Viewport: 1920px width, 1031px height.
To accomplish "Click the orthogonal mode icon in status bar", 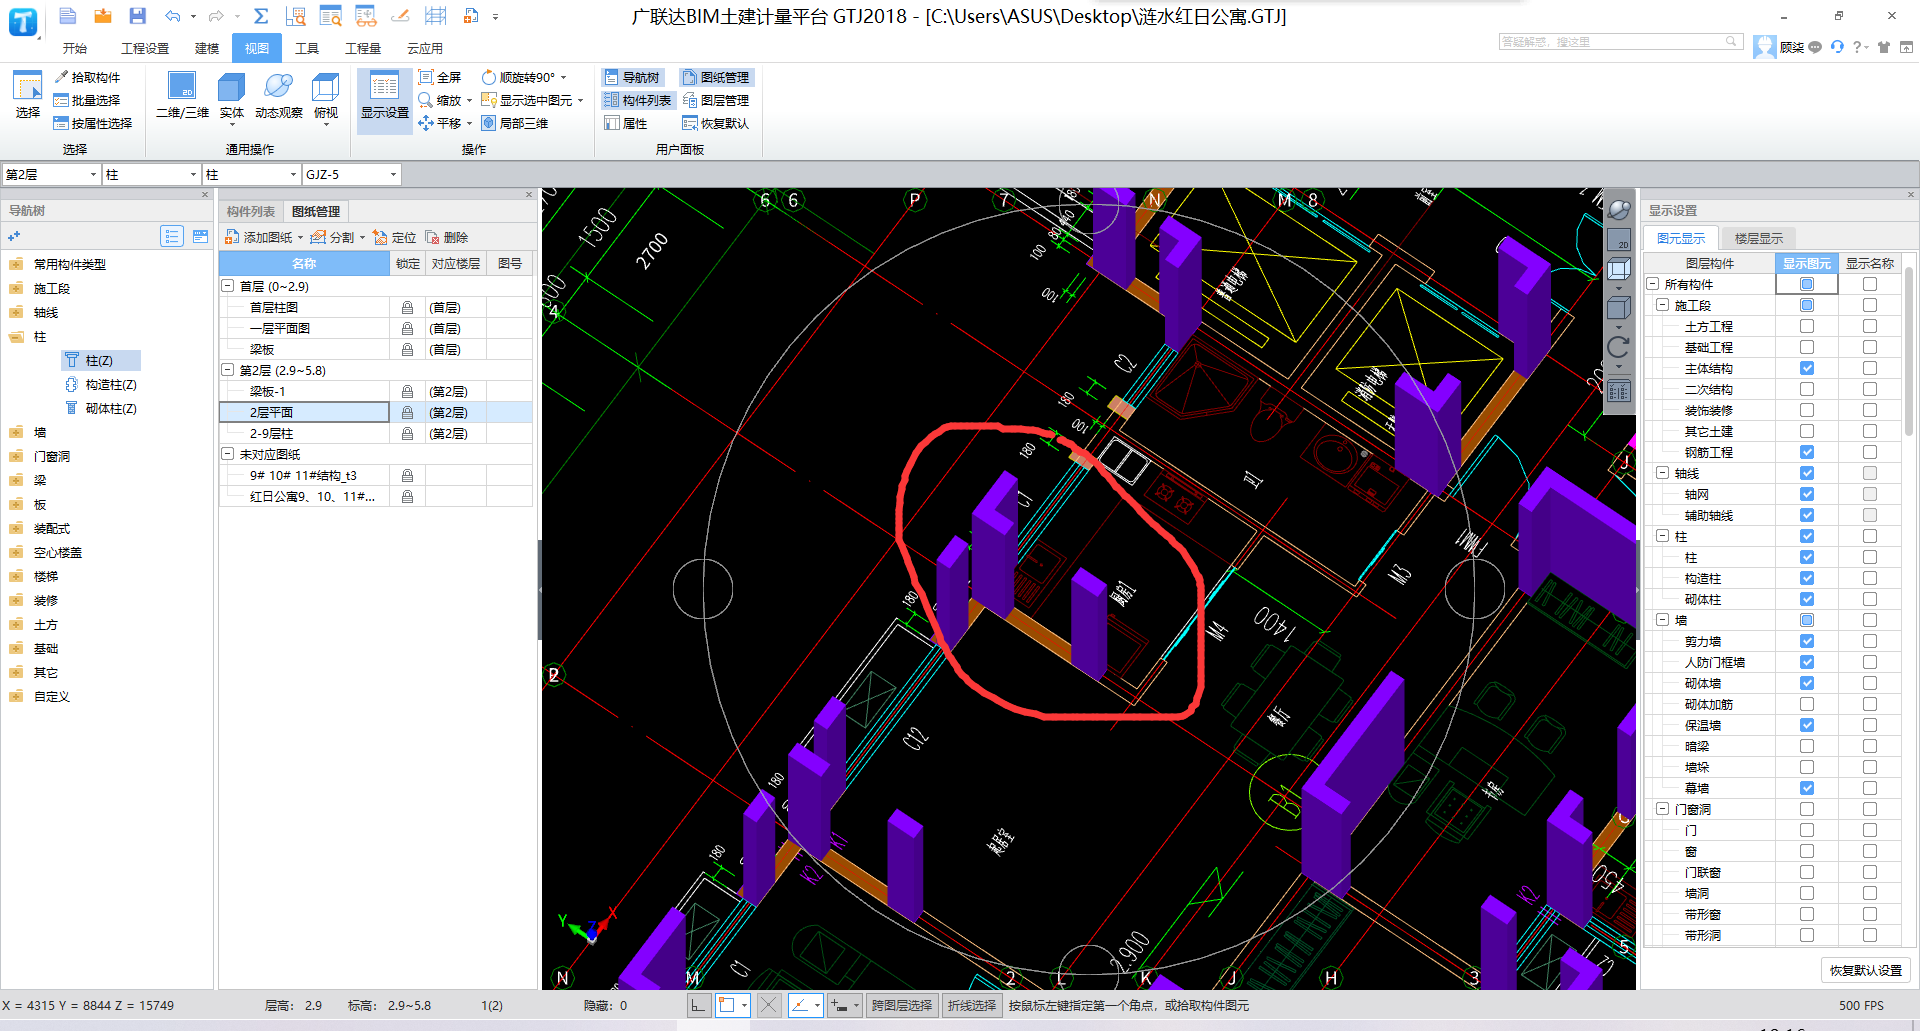I will [699, 1005].
